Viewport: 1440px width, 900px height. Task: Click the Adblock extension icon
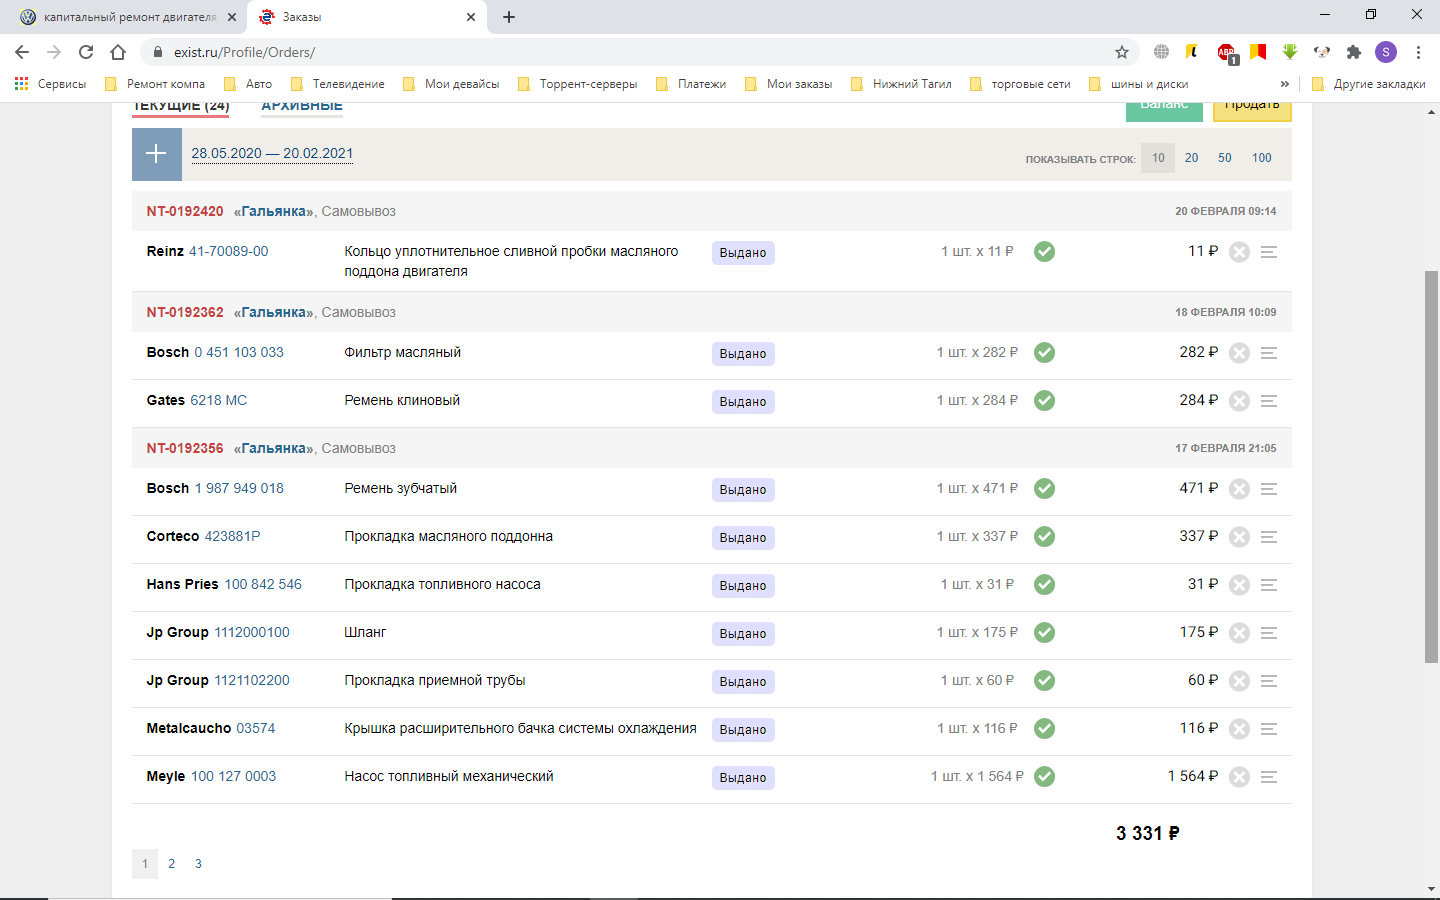[x=1226, y=52]
